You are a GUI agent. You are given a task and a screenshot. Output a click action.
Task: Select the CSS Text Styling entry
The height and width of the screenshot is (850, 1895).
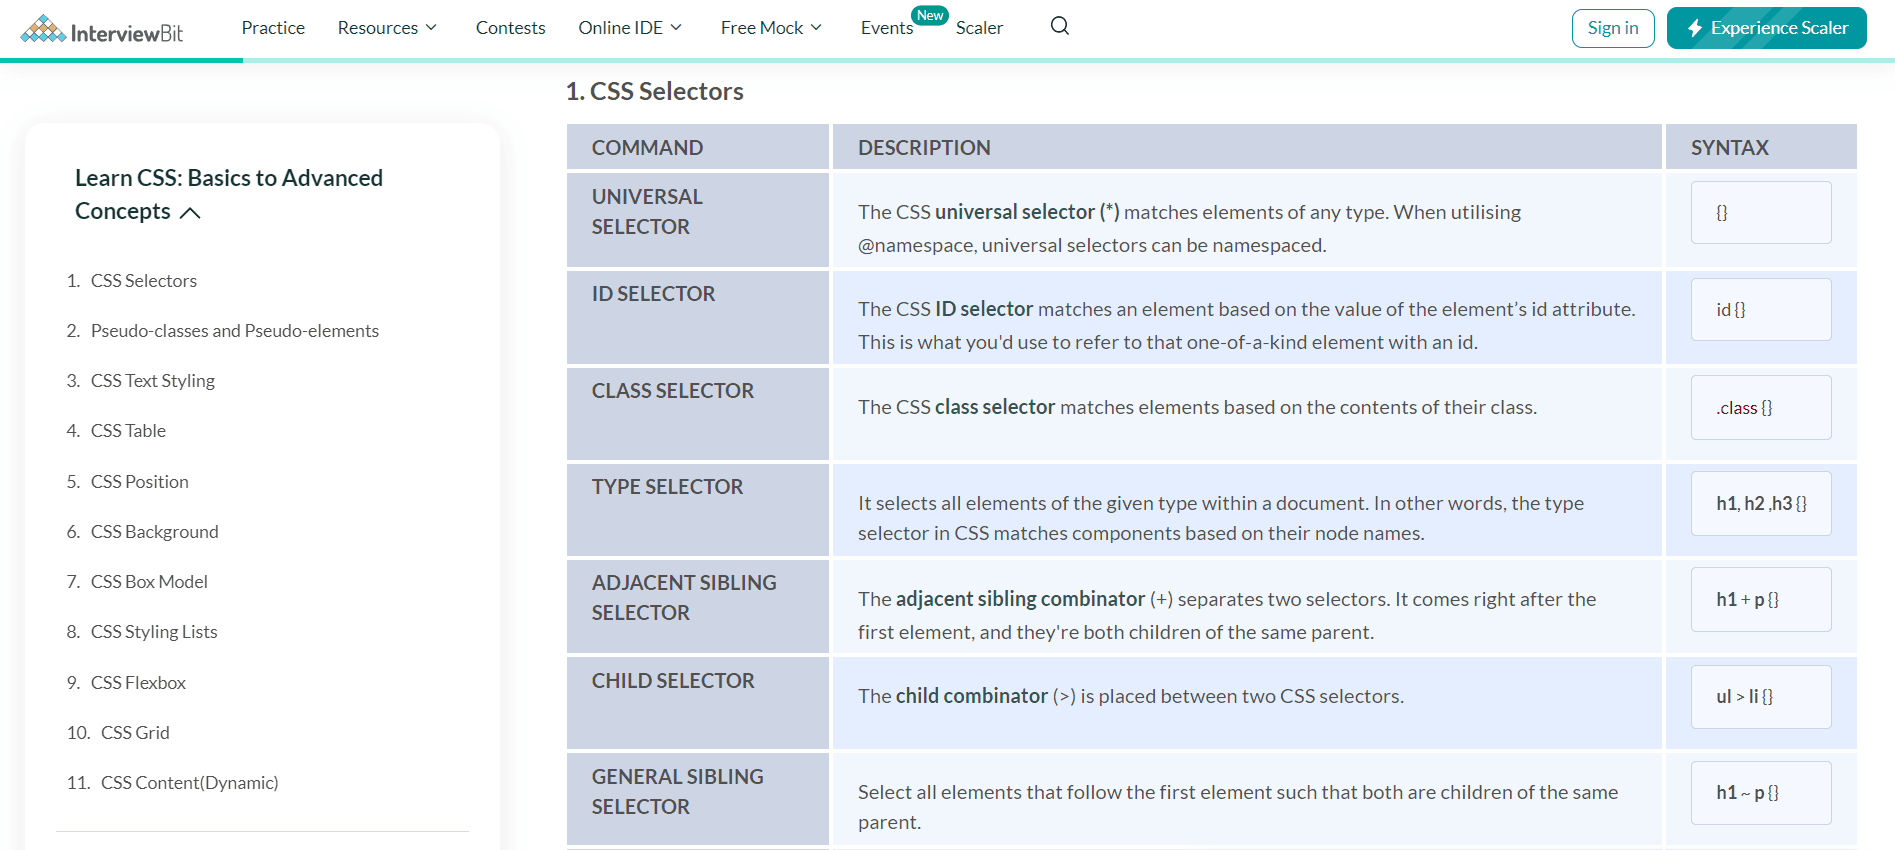[152, 381]
